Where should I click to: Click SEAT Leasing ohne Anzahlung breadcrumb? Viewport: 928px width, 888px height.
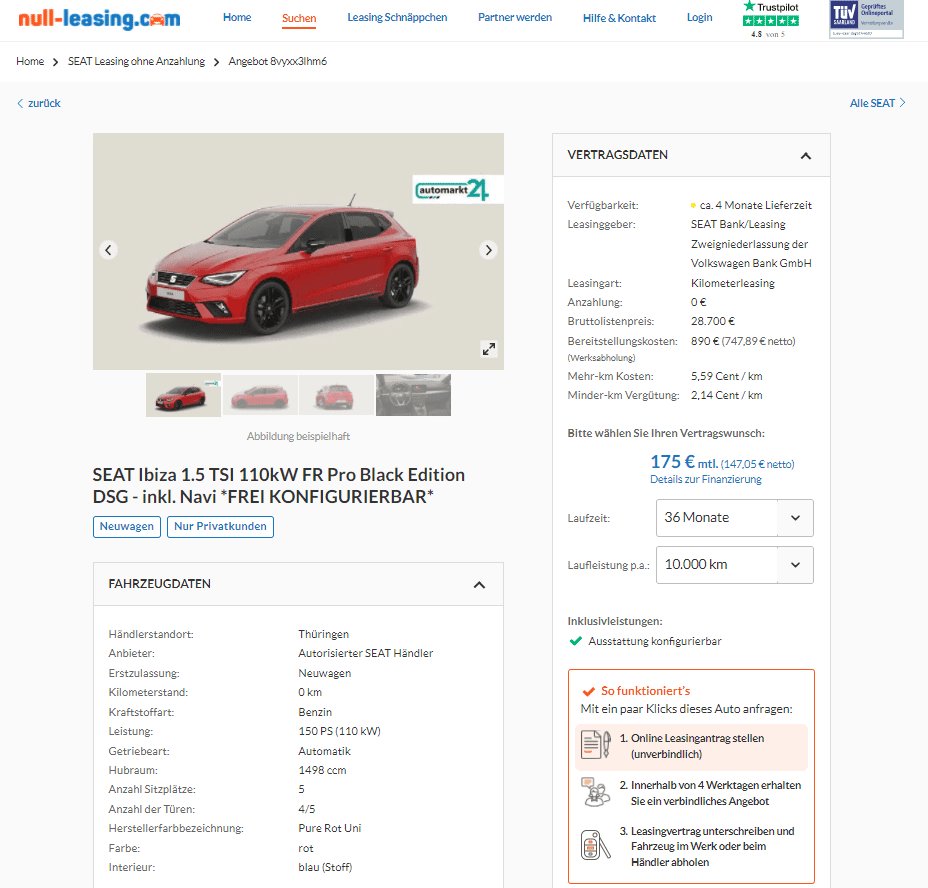[x=136, y=61]
